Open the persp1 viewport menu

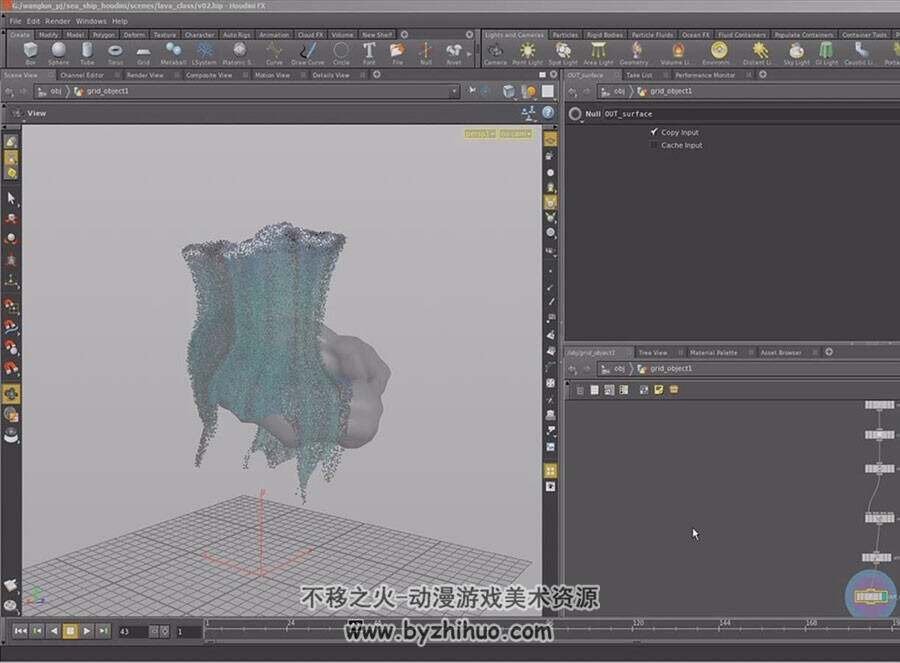(x=480, y=134)
